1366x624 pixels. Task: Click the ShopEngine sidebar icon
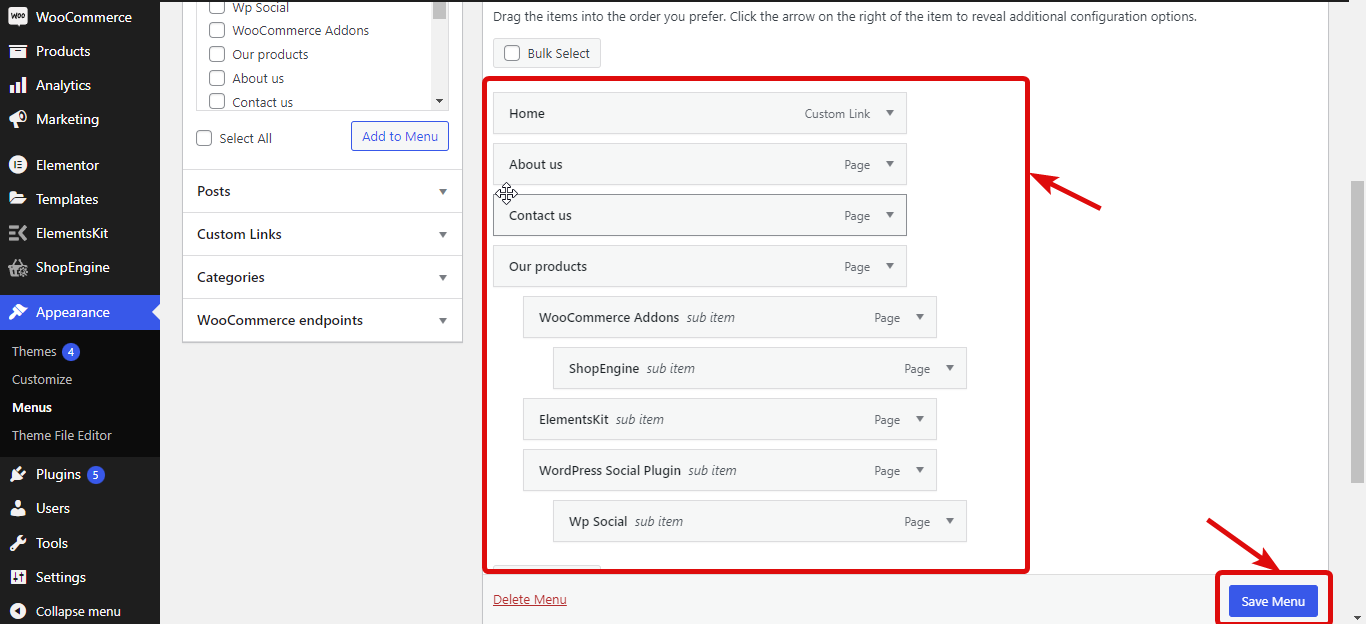point(18,267)
